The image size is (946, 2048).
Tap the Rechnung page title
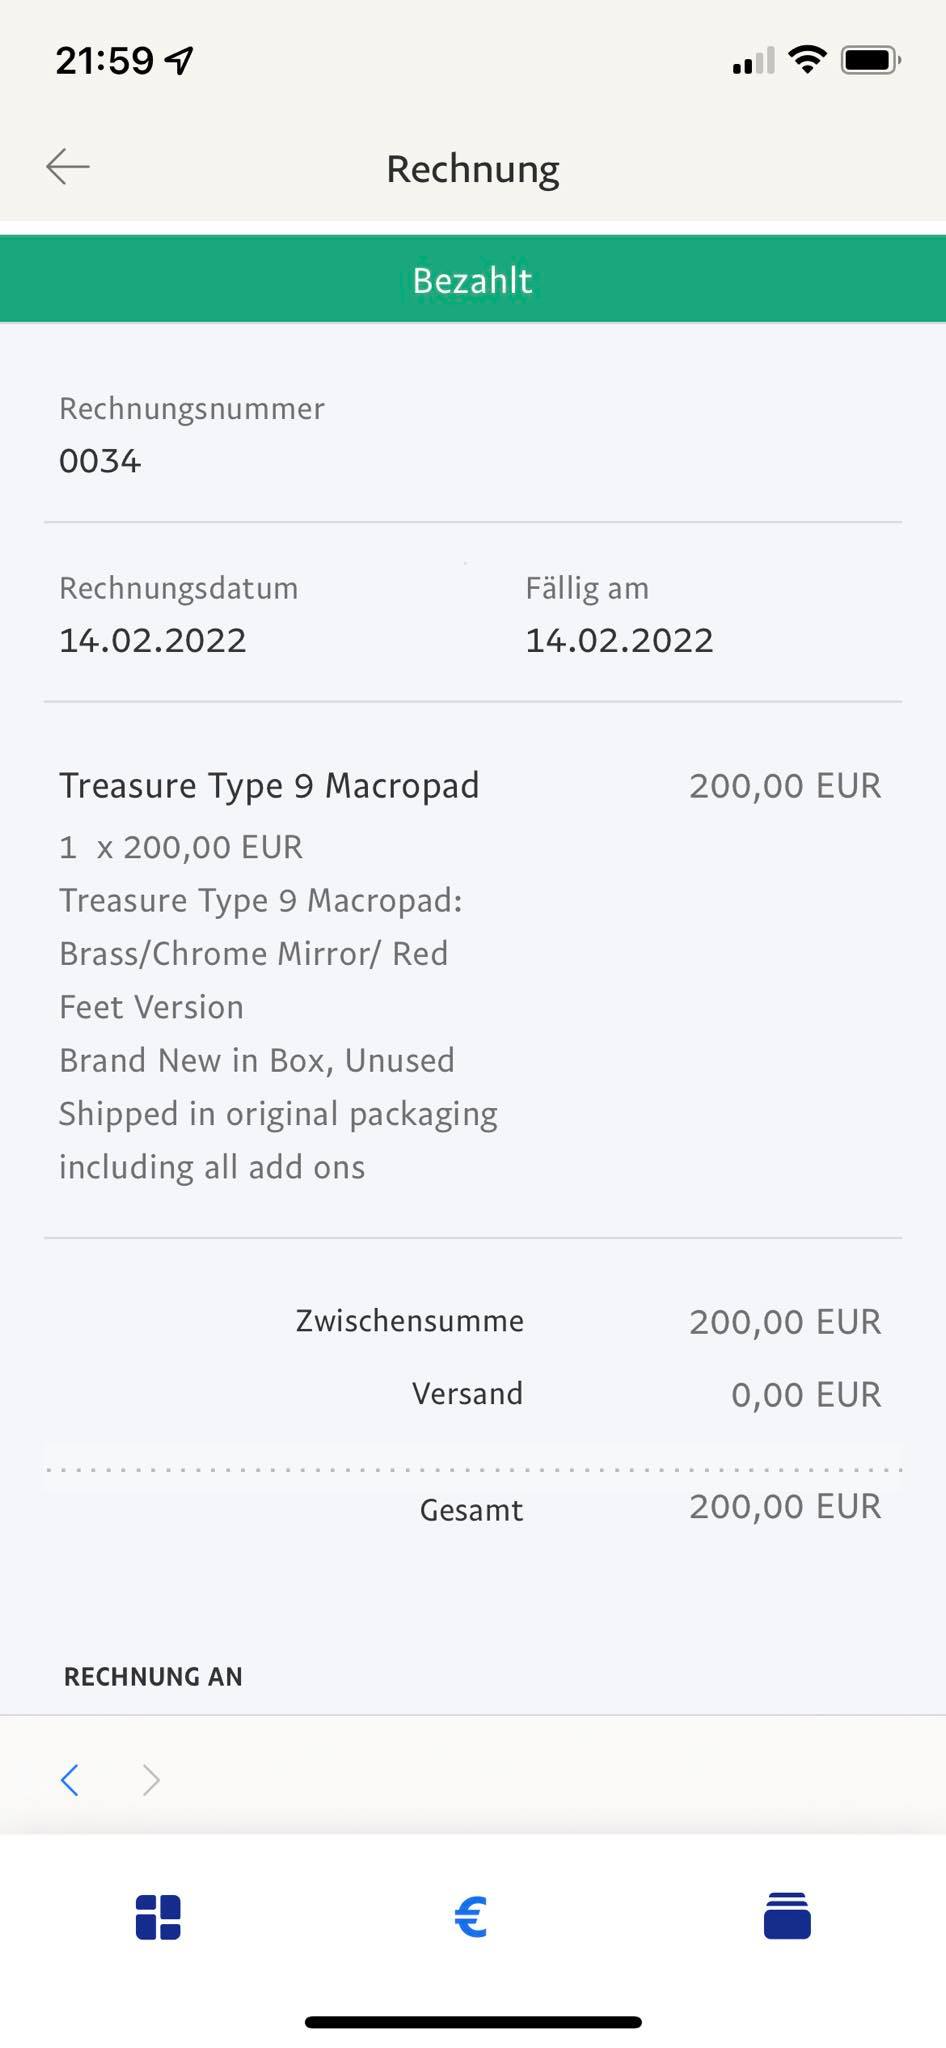click(473, 169)
